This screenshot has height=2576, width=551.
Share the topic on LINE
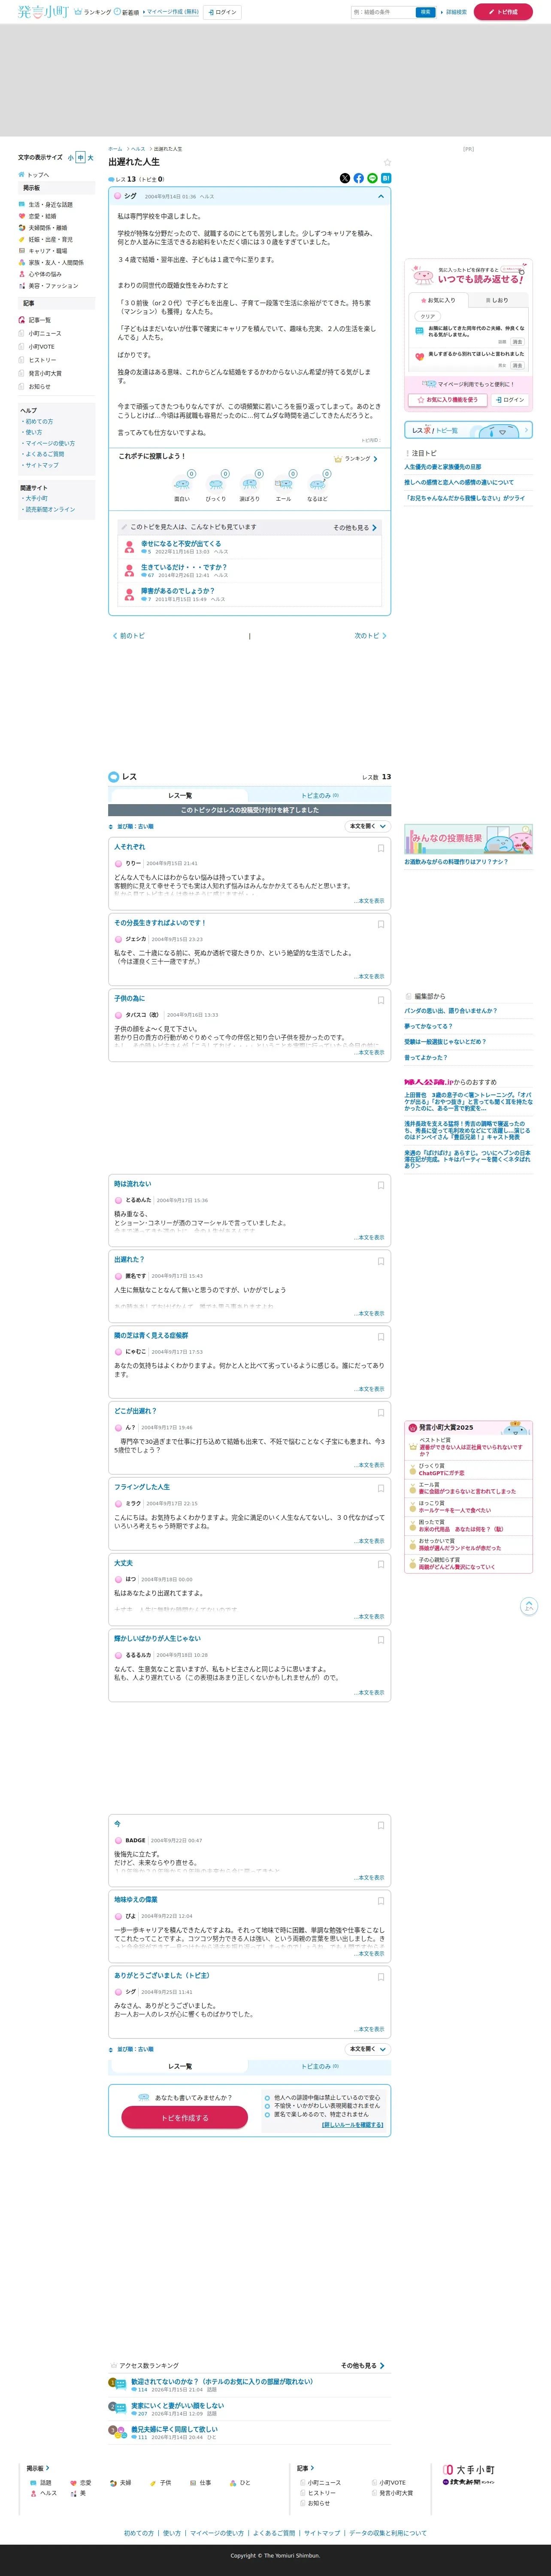[373, 178]
